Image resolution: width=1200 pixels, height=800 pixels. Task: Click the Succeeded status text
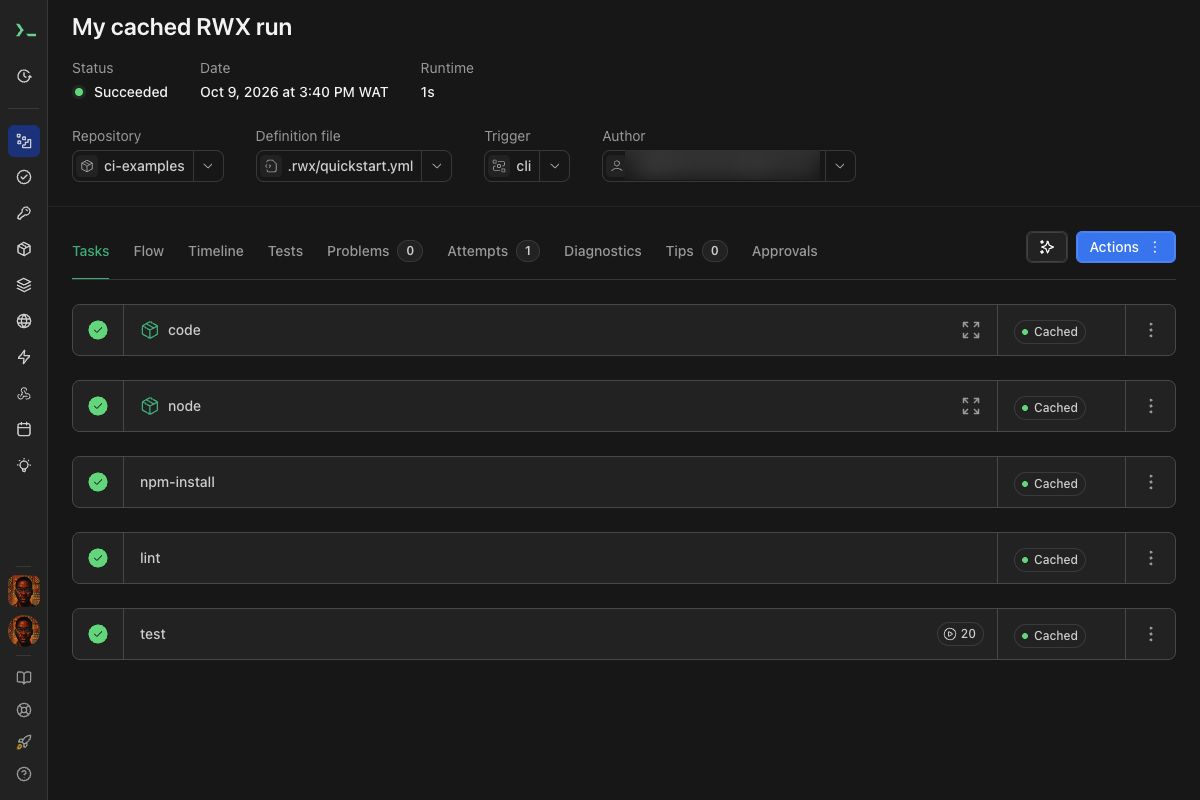click(x=131, y=92)
